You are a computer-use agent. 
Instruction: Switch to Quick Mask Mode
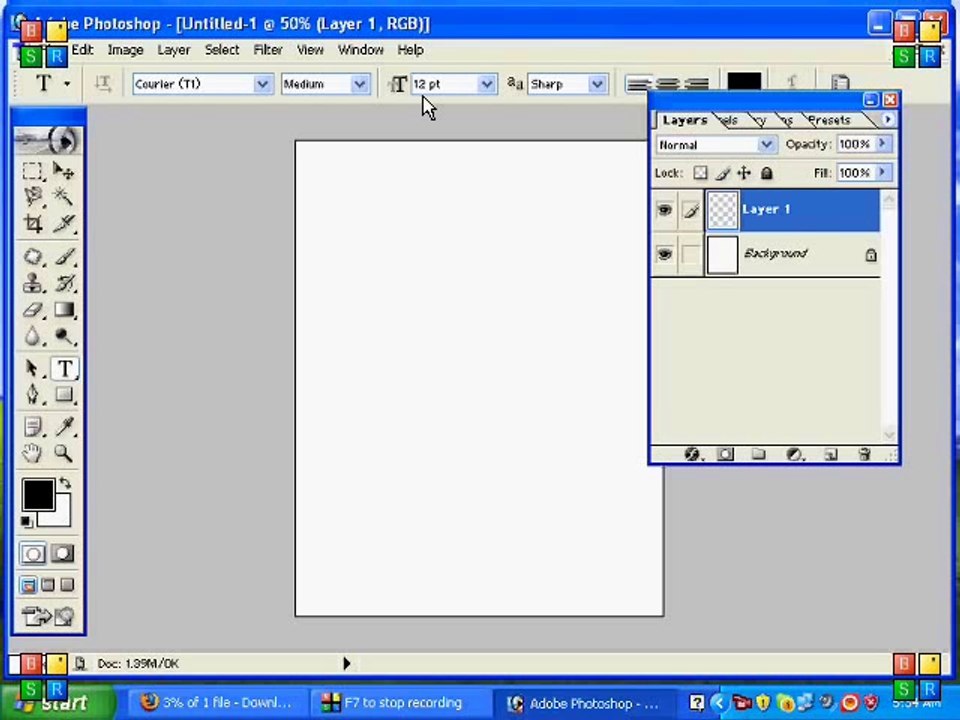[62, 554]
